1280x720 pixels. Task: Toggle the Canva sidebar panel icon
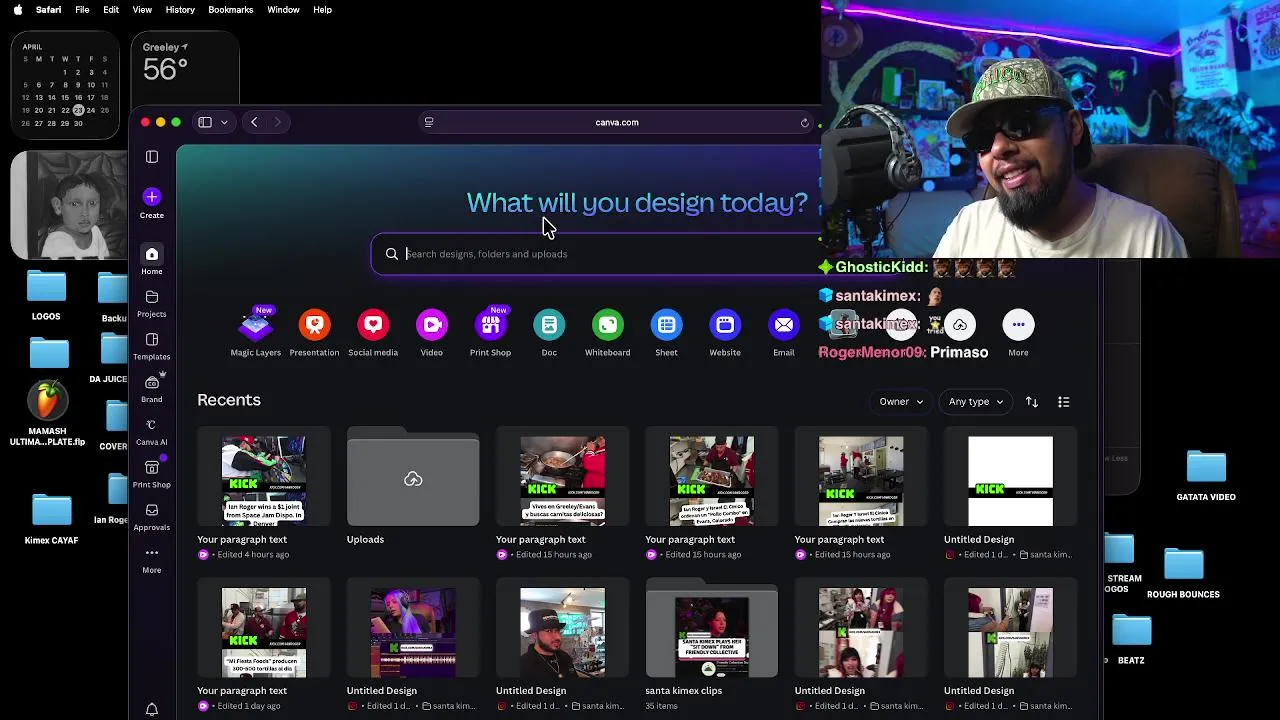coord(152,157)
